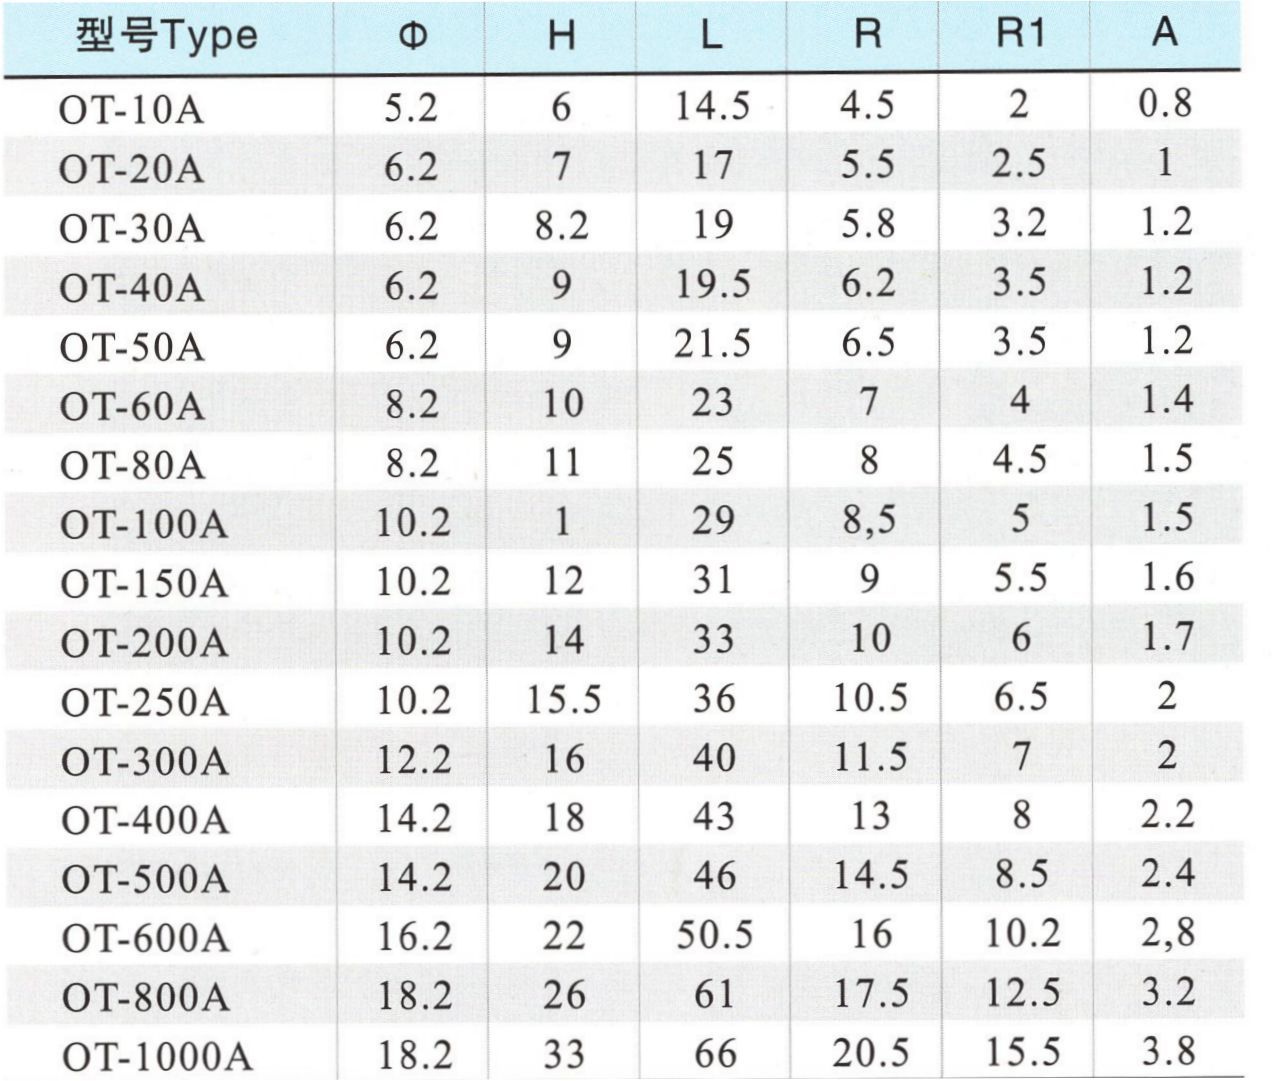The image size is (1273, 1081).
Task: Click the R value 8,5 for OT-100A
Action: pyautogui.click(x=868, y=521)
